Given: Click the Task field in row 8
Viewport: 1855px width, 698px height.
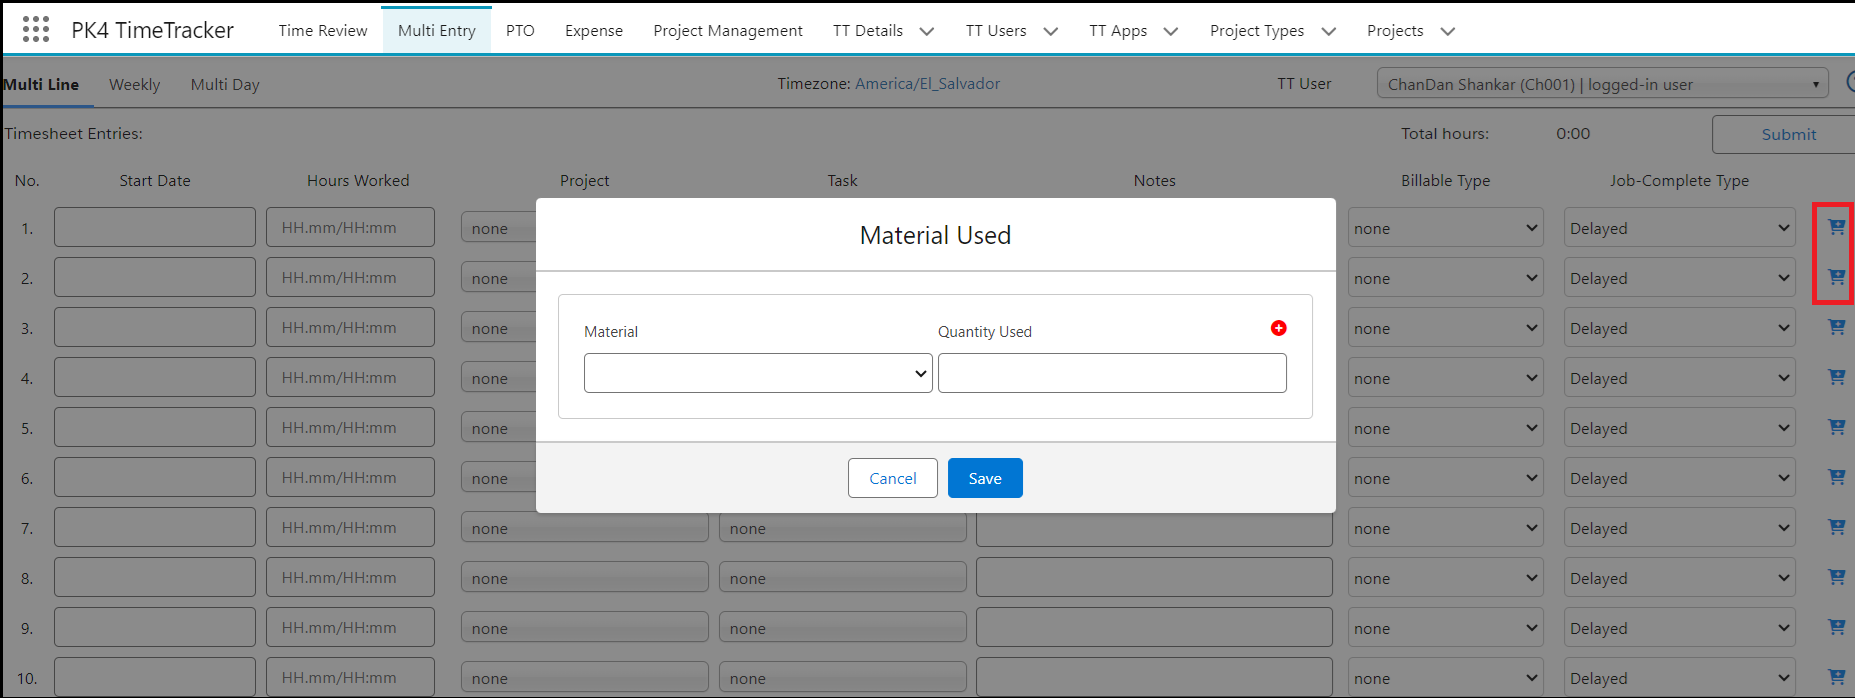Looking at the screenshot, I should point(842,578).
